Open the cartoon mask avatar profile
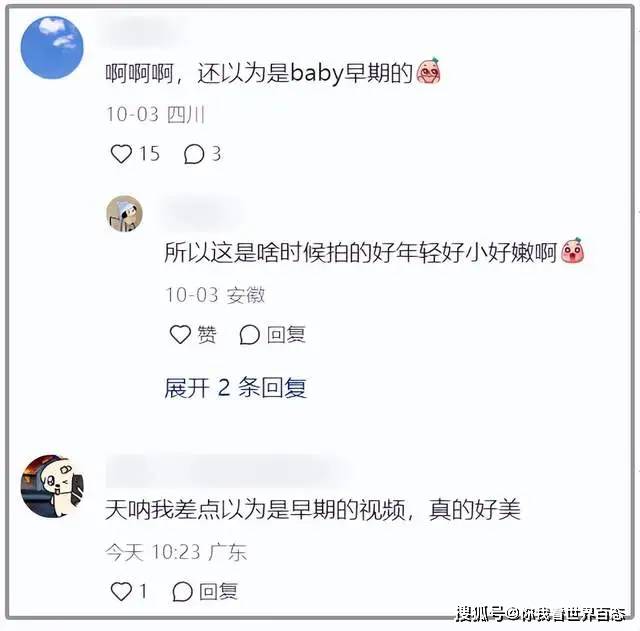Viewport: 640px width, 631px height. point(52,486)
